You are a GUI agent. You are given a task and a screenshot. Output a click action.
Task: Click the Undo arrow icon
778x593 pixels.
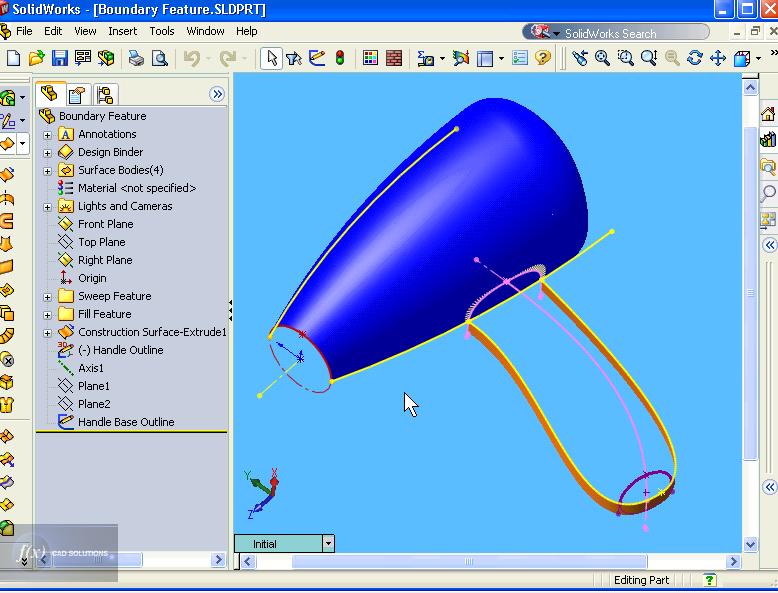(192, 59)
